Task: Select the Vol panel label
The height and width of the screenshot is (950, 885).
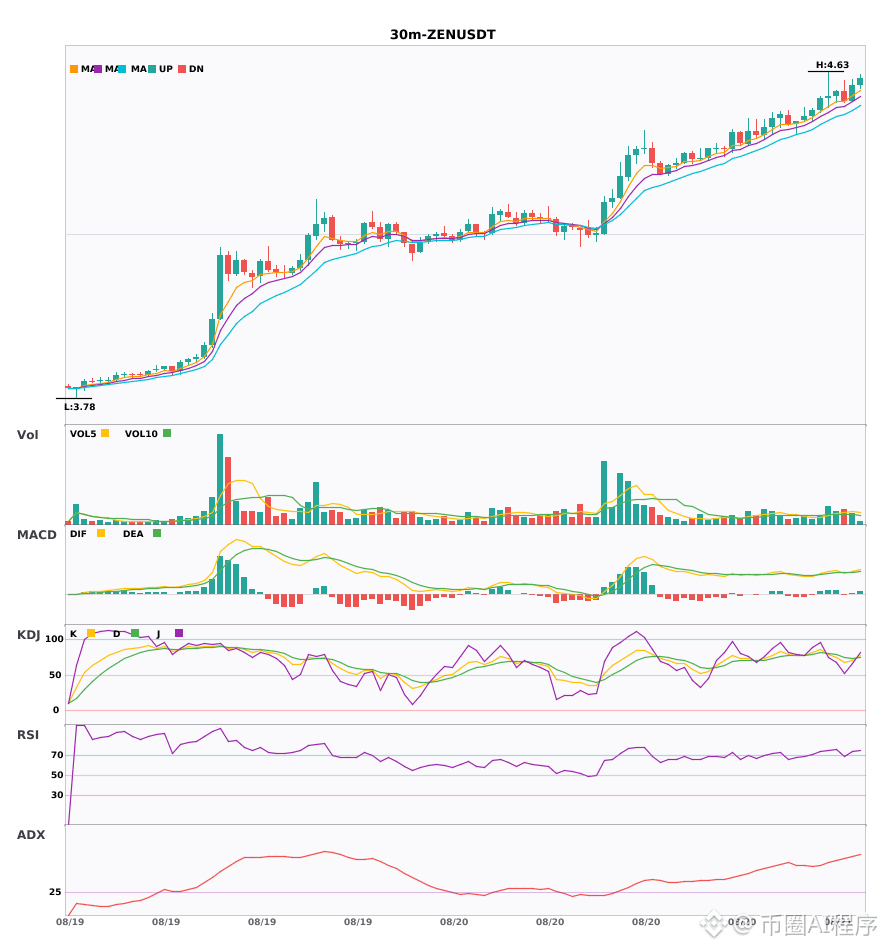Action: point(27,435)
